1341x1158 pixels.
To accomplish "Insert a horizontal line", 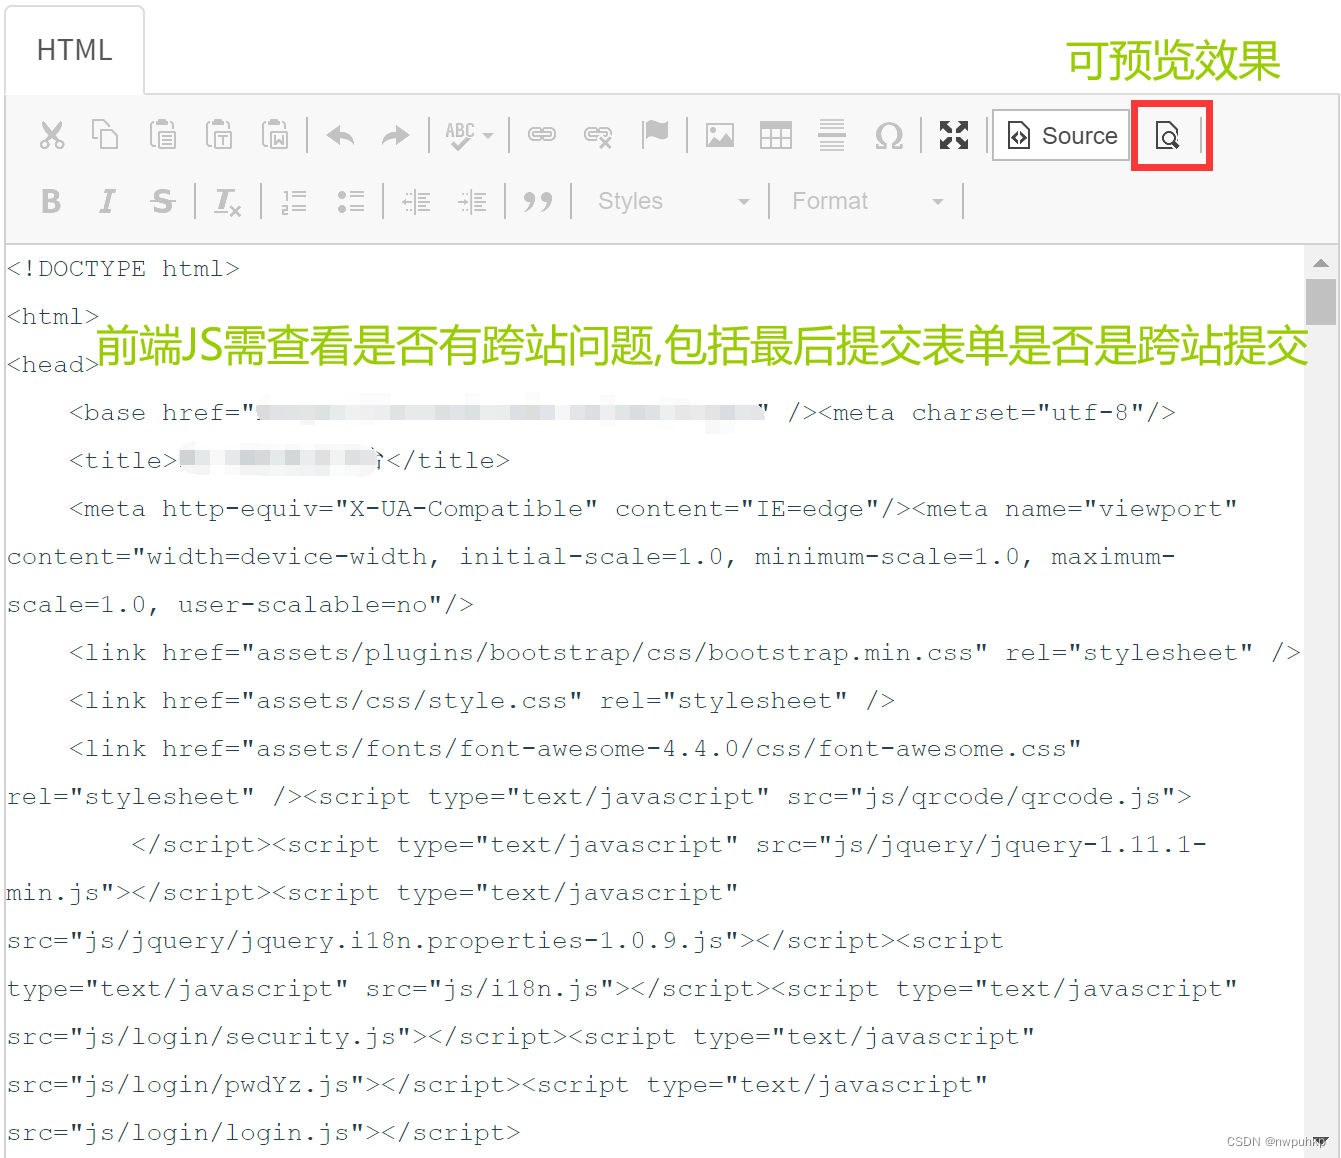I will [832, 135].
